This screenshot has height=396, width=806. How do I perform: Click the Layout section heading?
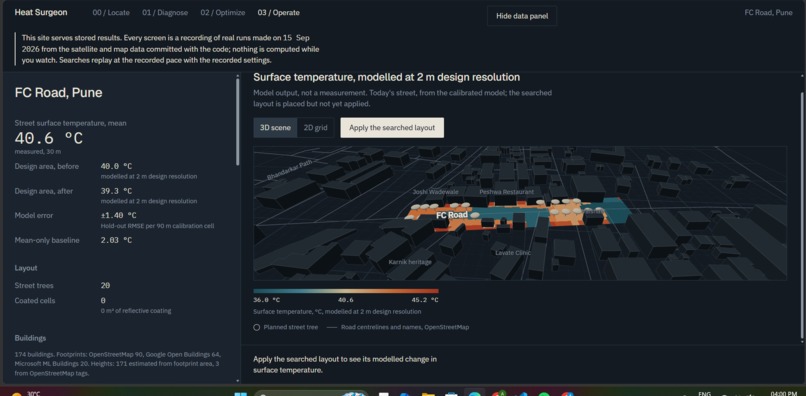(x=26, y=268)
